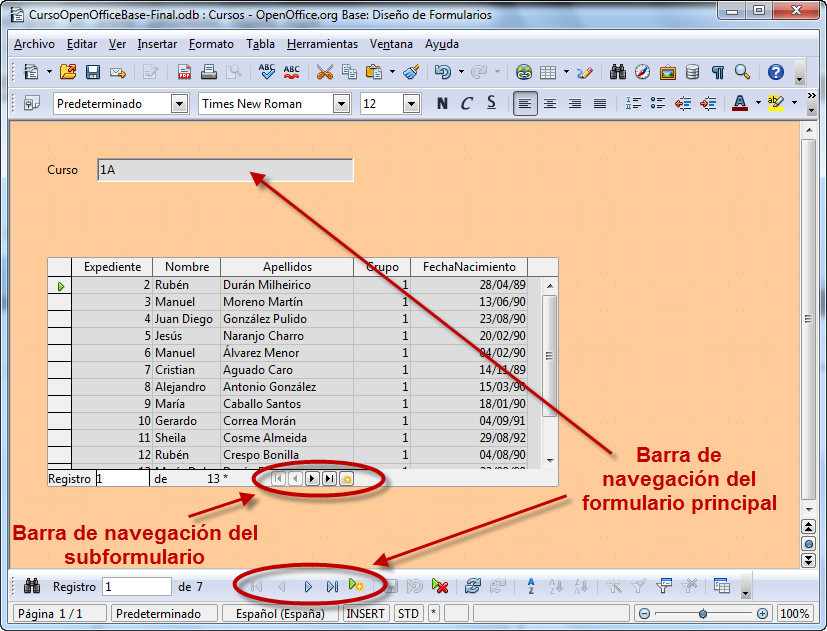Activate the Format Paintbrush tool
The width and height of the screenshot is (827, 631).
[411, 72]
